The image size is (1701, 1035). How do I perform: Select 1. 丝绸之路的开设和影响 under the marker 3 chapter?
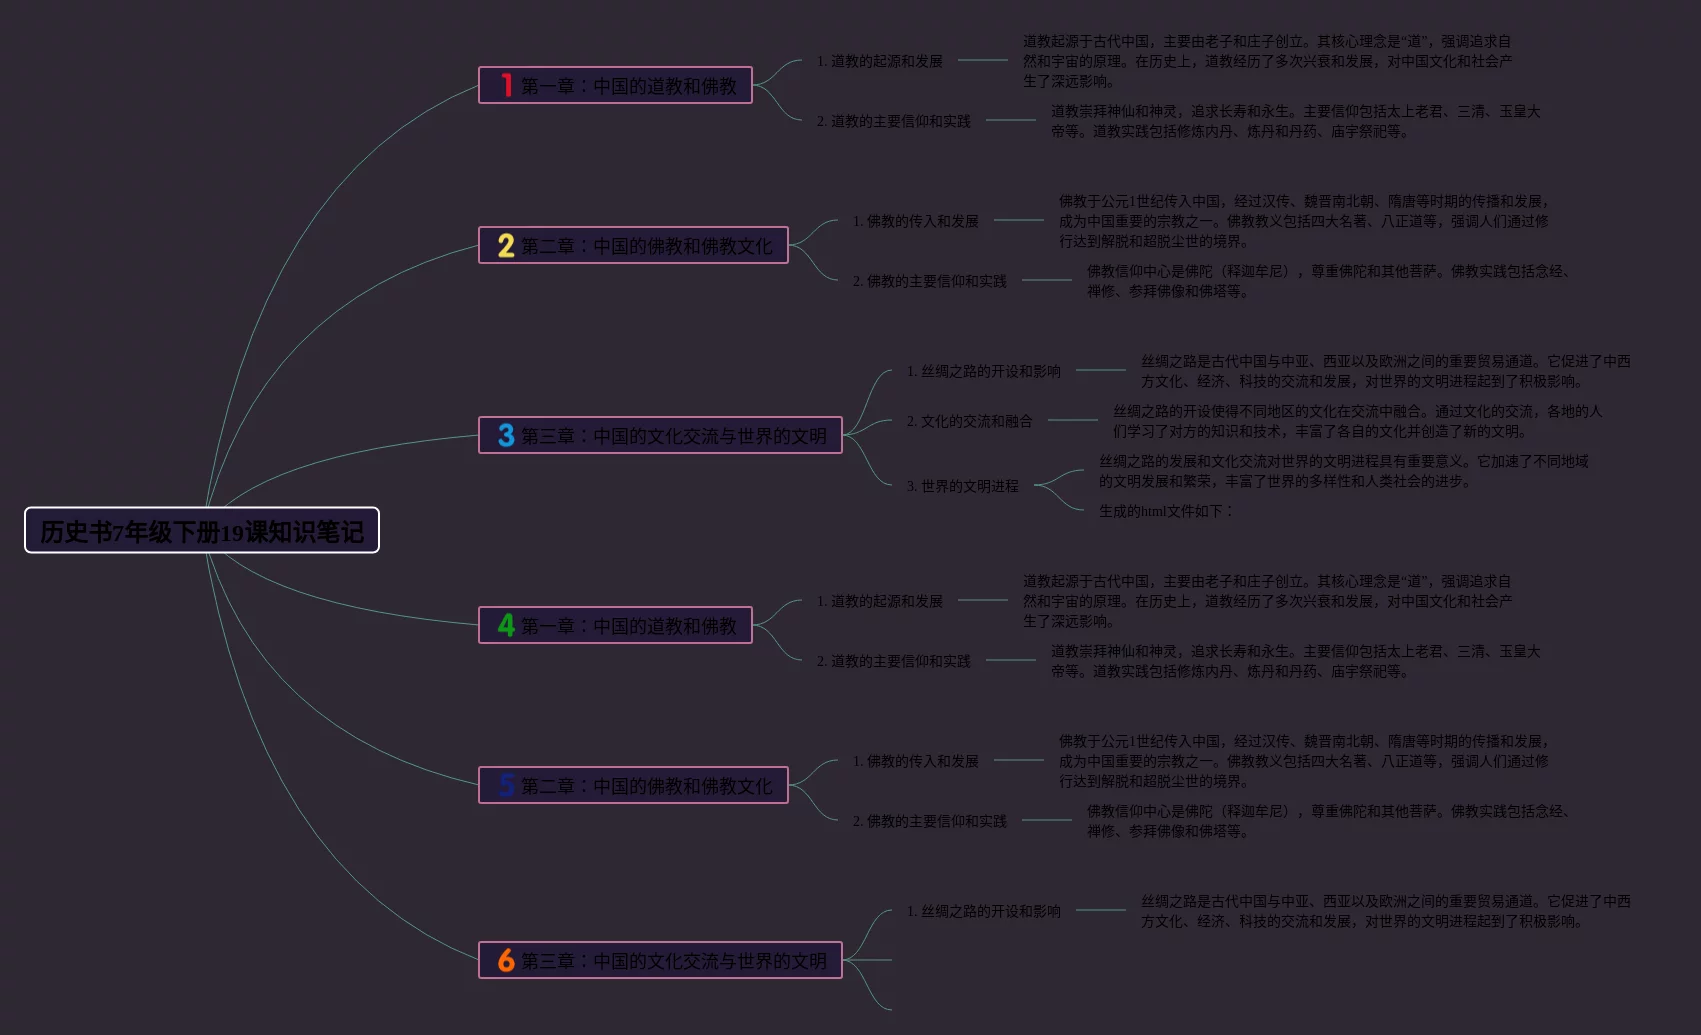(x=984, y=371)
